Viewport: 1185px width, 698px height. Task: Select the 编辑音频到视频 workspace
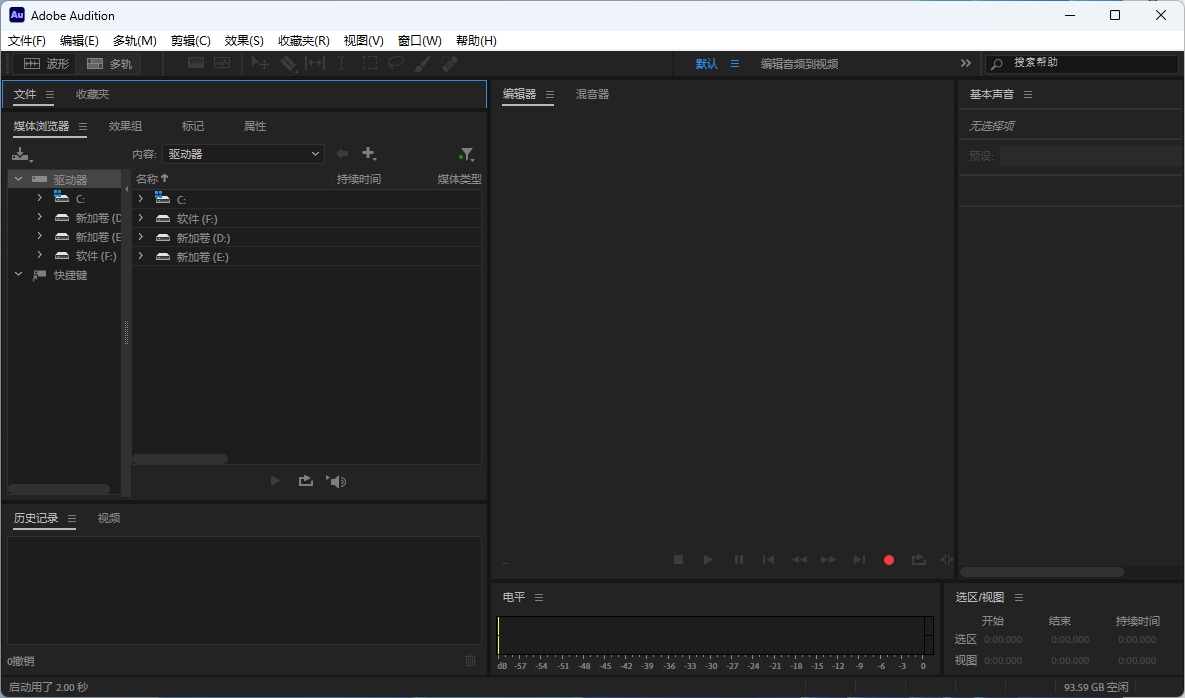click(799, 63)
